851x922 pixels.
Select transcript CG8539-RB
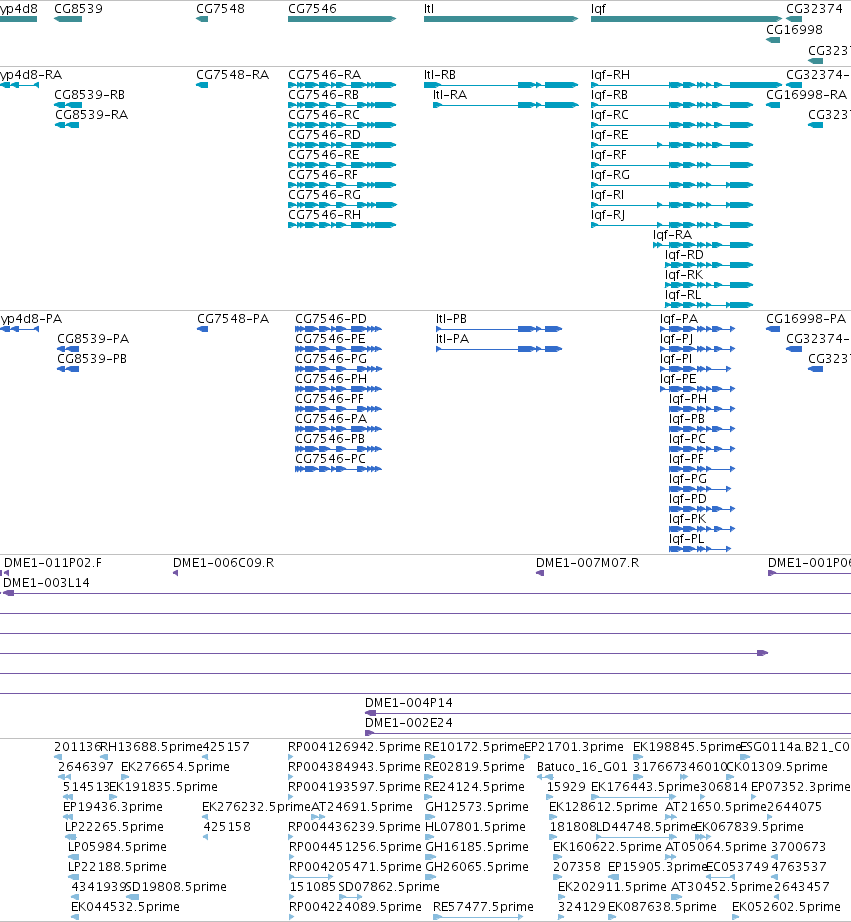click(89, 95)
